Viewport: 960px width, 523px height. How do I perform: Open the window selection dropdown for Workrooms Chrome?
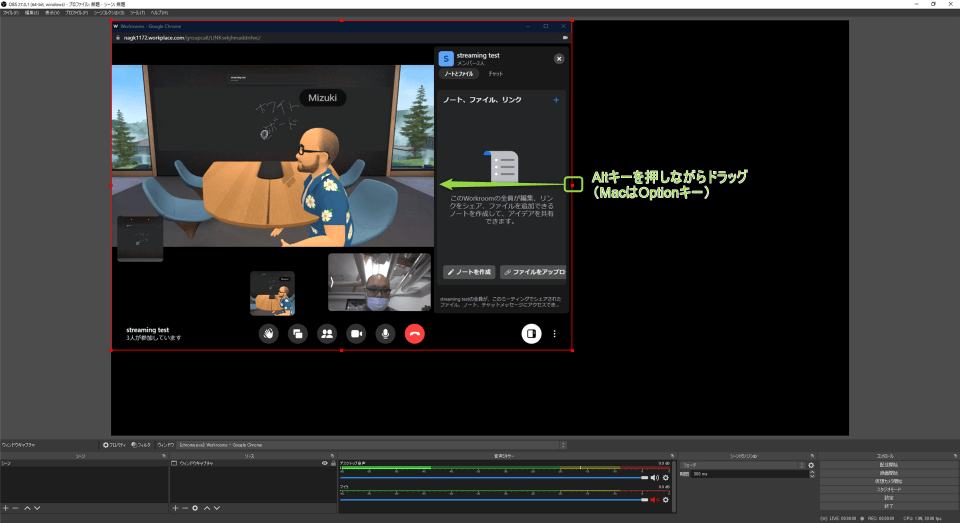click(370, 444)
